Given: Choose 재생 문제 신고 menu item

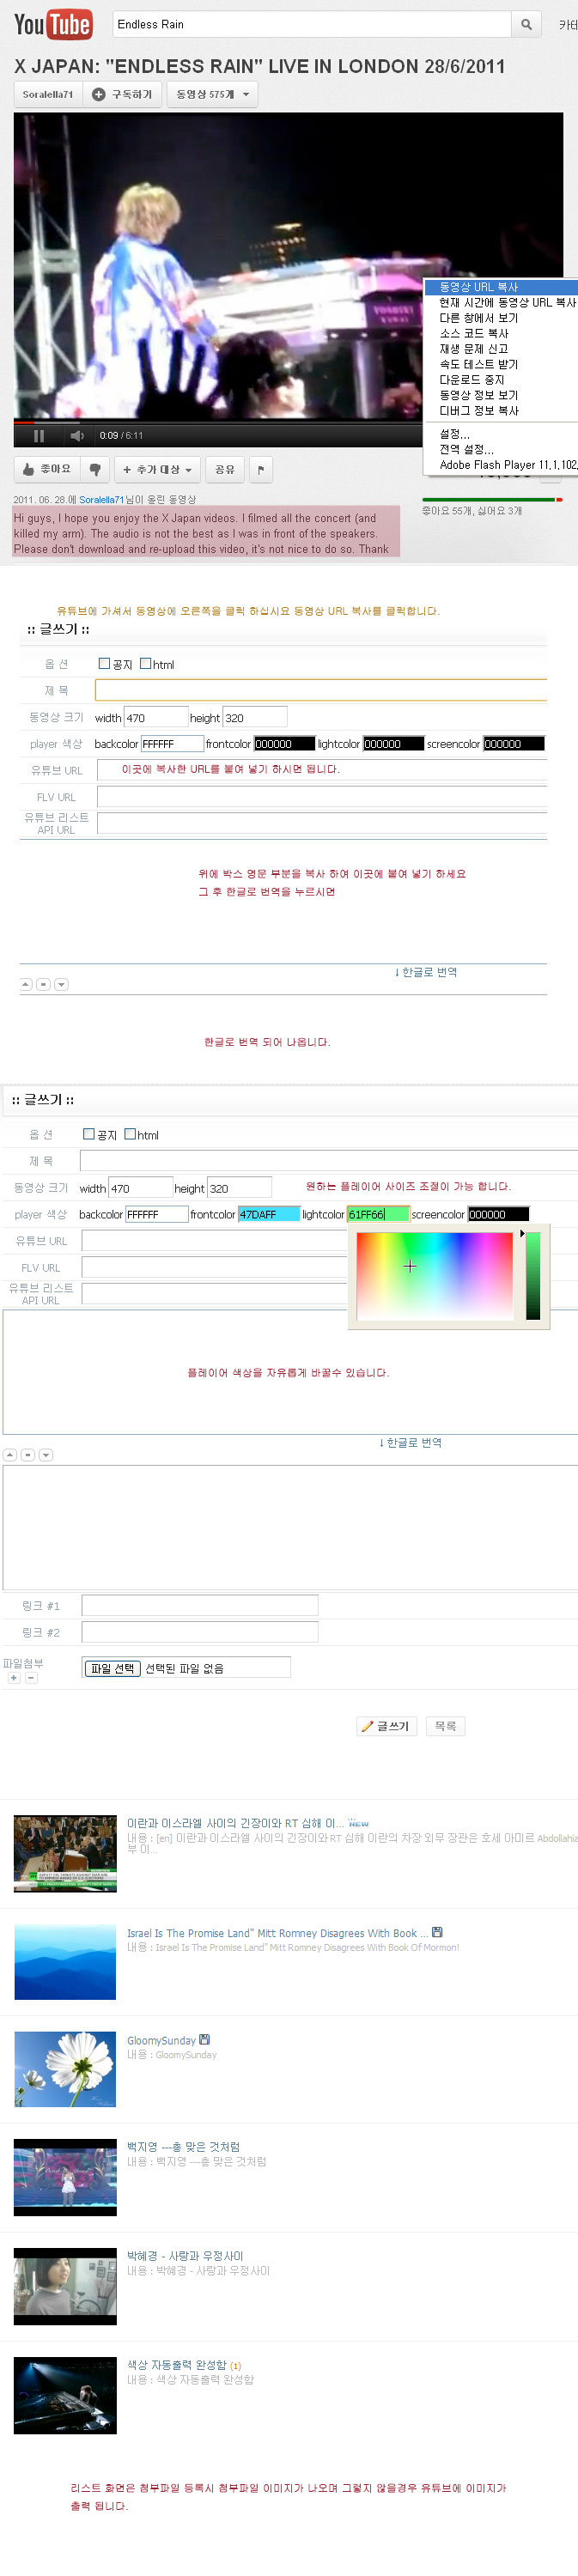Looking at the screenshot, I should [501, 349].
